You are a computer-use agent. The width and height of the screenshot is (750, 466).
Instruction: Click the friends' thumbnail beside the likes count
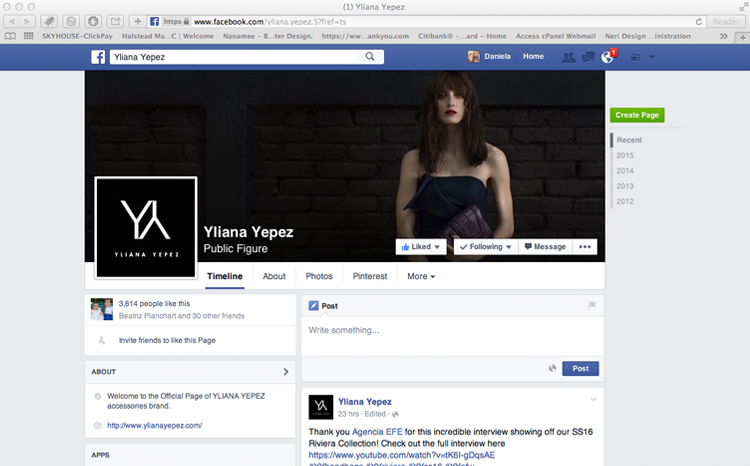(x=102, y=309)
